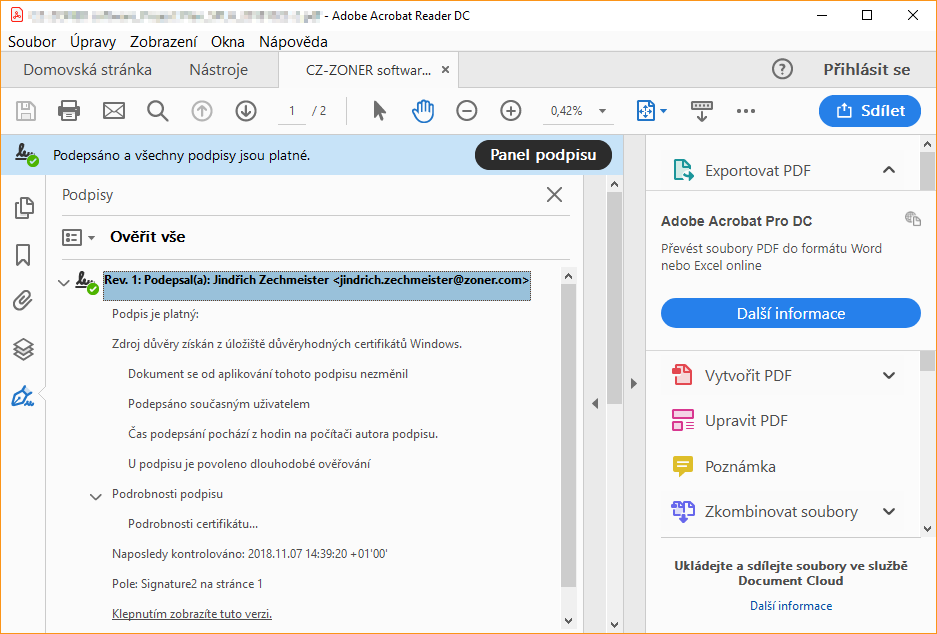937x634 pixels.
Task: Open the Okna menu
Action: click(x=228, y=42)
